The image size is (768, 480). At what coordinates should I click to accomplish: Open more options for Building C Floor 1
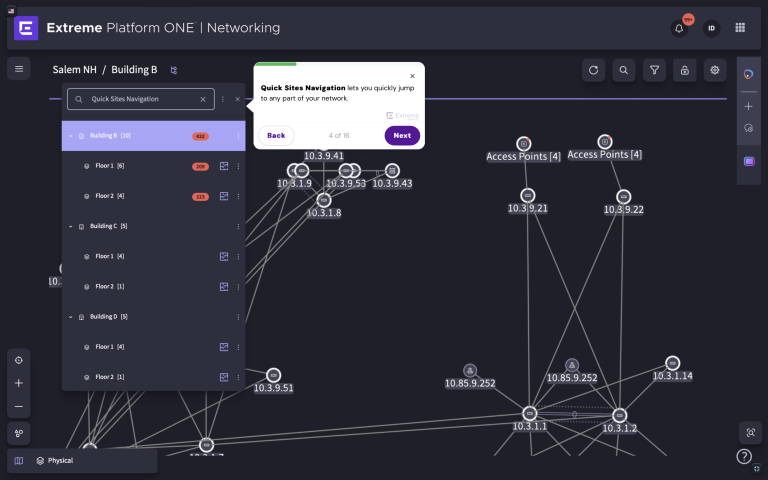[x=239, y=257]
